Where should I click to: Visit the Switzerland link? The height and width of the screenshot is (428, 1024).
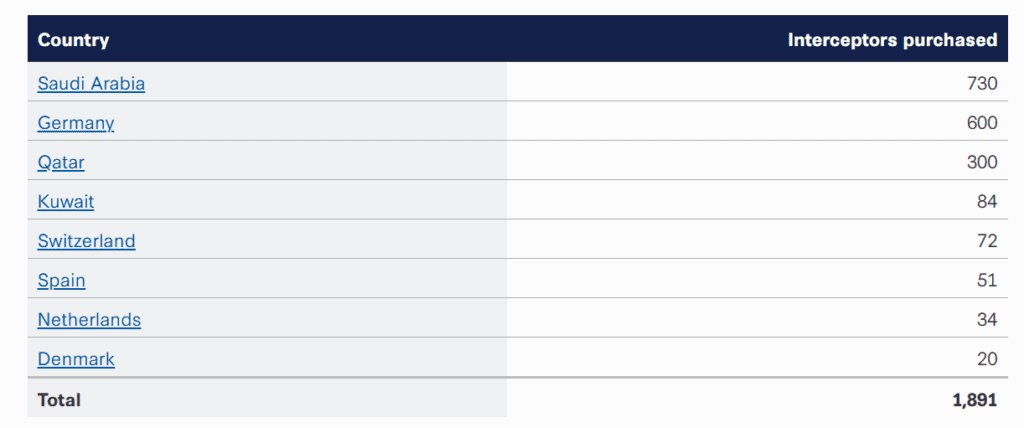tap(87, 241)
